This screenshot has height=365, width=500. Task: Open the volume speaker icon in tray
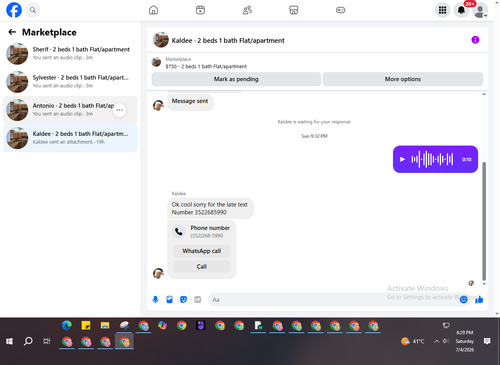[x=446, y=341]
